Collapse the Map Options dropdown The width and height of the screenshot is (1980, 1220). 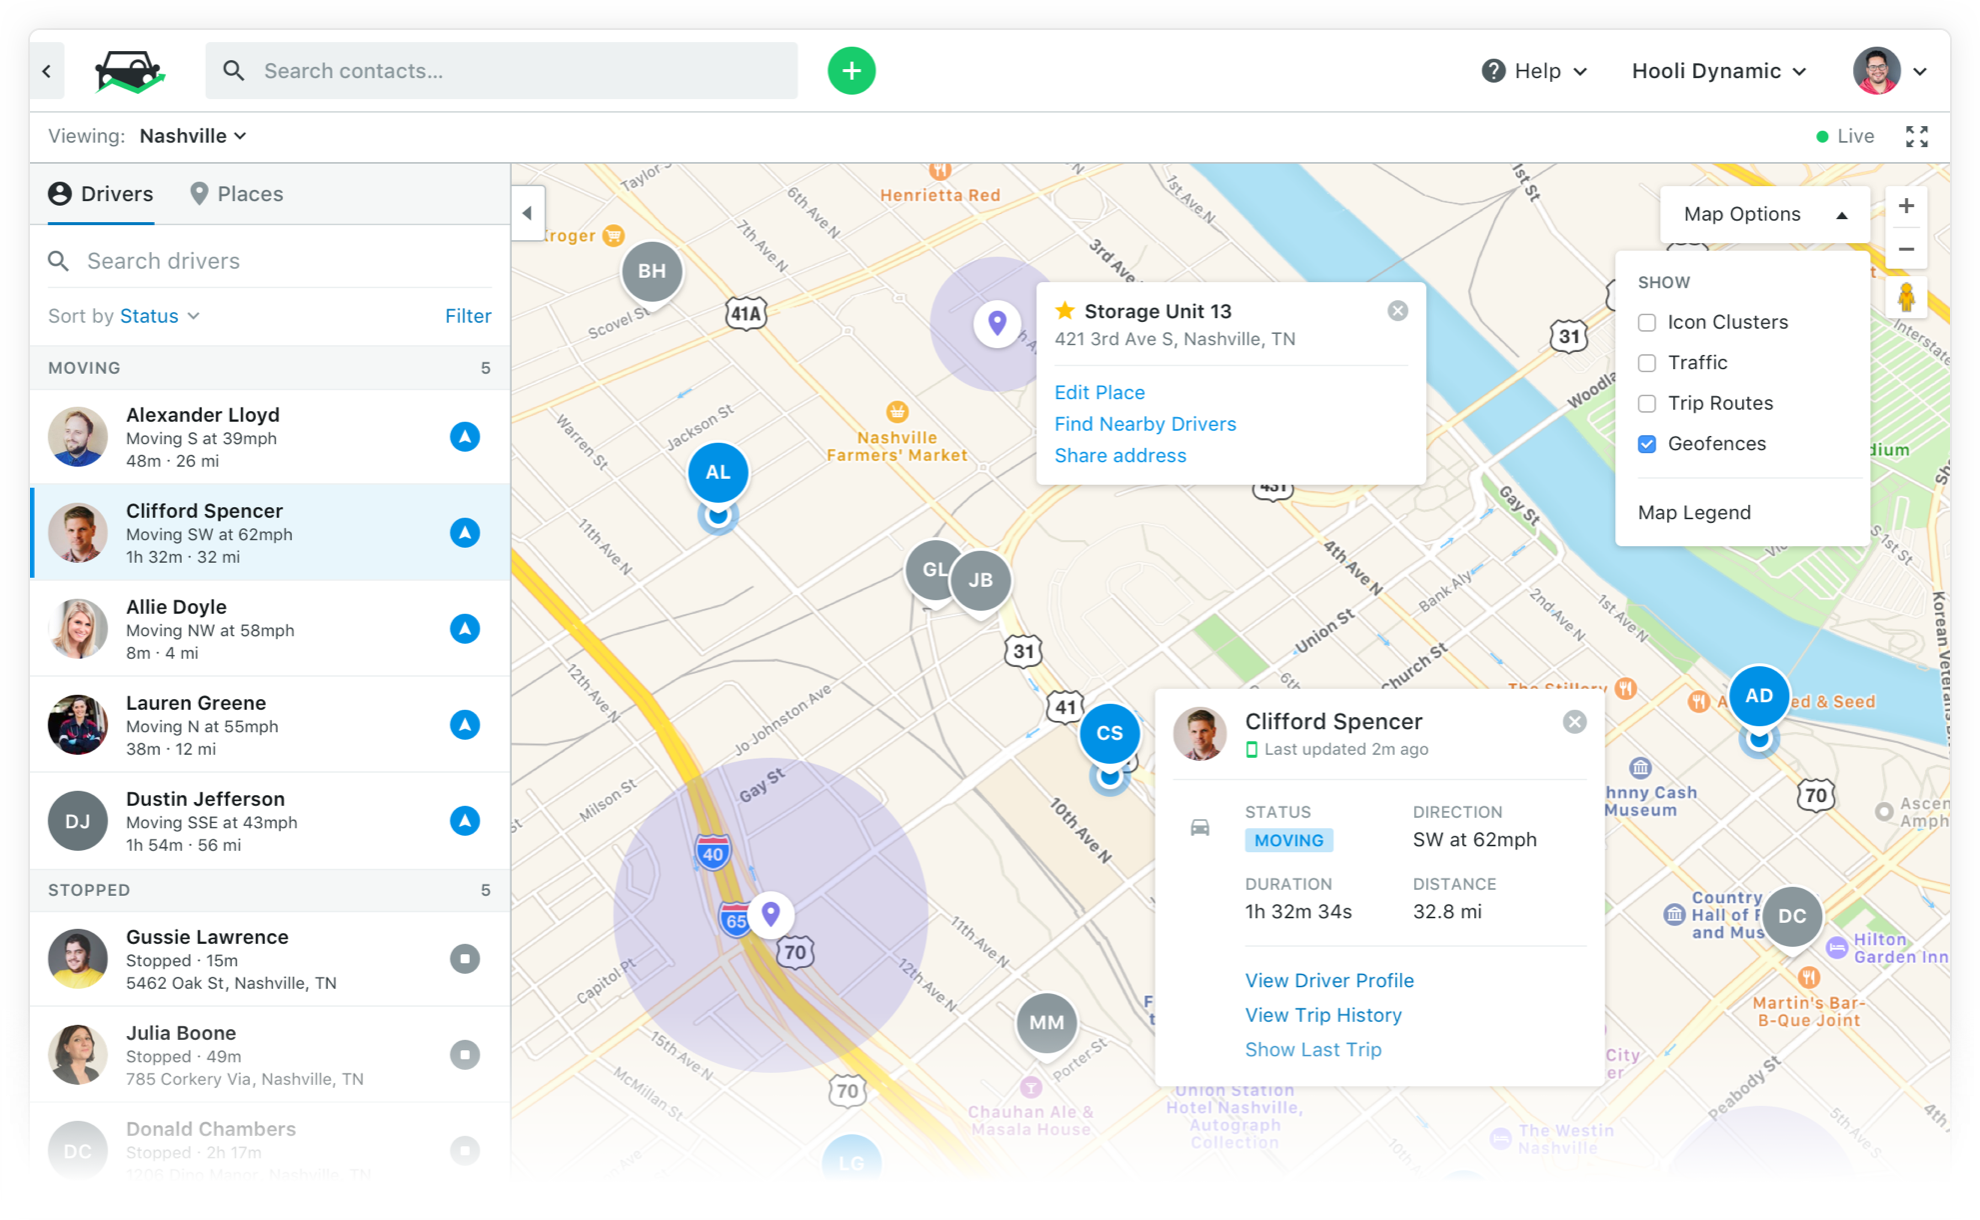tap(1765, 214)
